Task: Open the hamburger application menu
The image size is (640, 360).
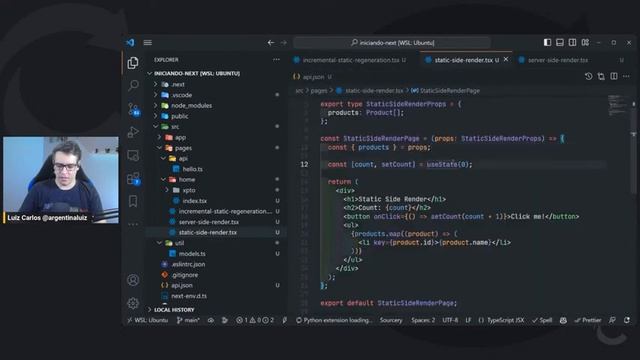Action: tap(148, 42)
